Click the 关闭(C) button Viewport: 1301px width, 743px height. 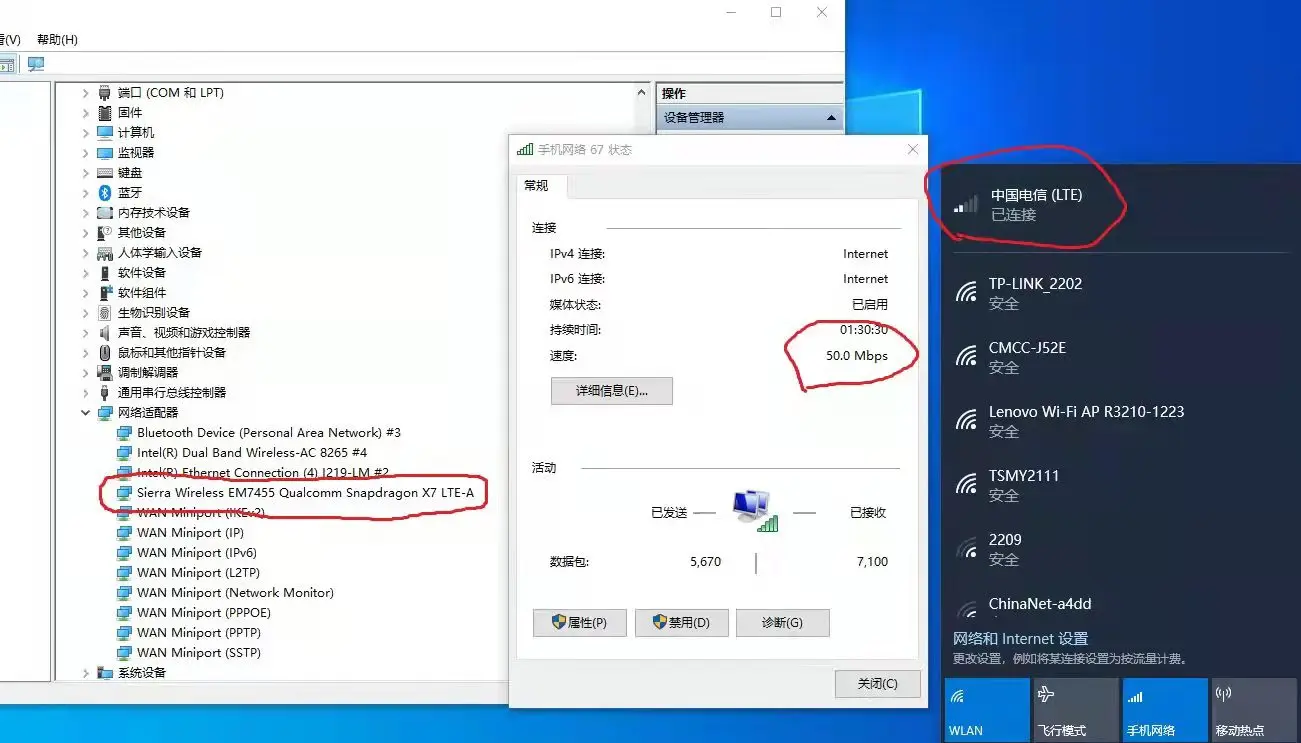tap(877, 684)
